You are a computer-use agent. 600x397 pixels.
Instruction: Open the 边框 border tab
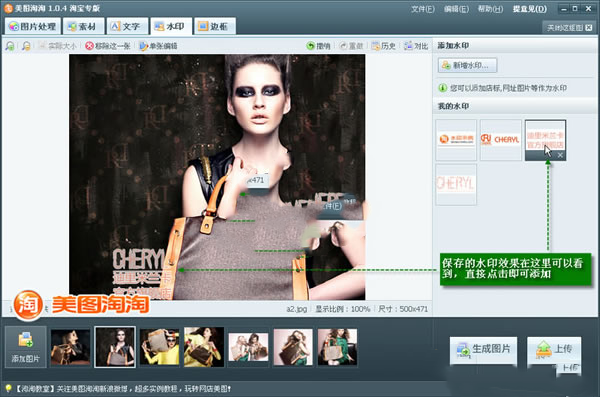coord(214,26)
